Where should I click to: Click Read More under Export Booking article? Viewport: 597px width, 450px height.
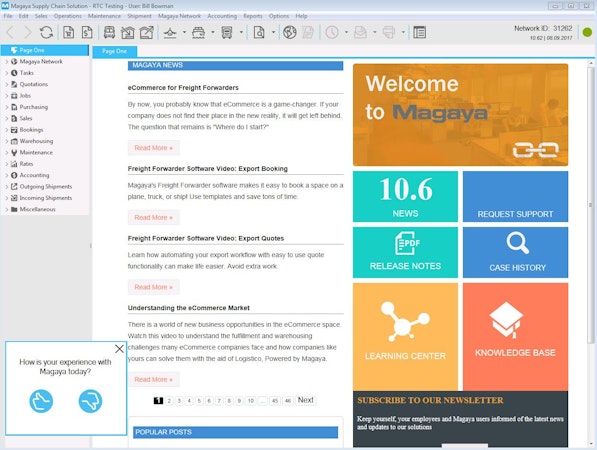click(153, 217)
